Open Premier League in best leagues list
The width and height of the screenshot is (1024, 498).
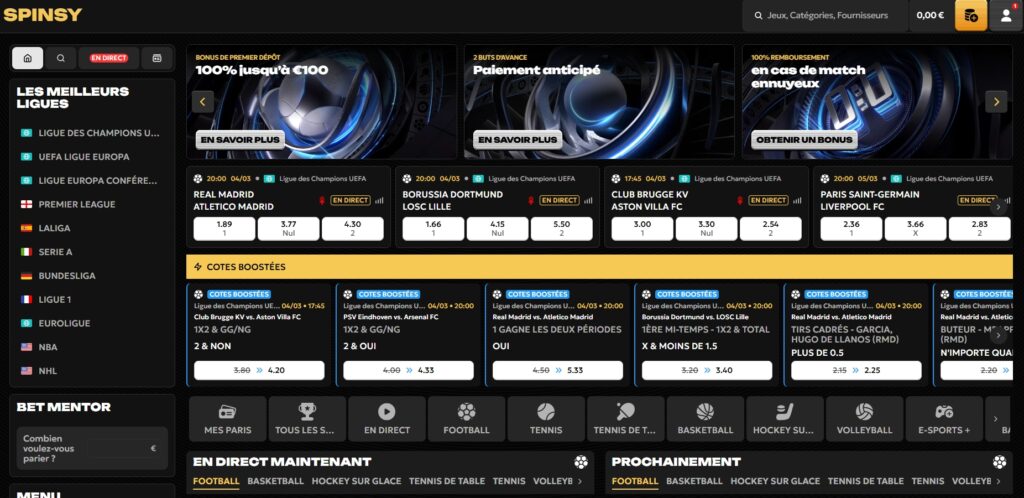pos(76,204)
